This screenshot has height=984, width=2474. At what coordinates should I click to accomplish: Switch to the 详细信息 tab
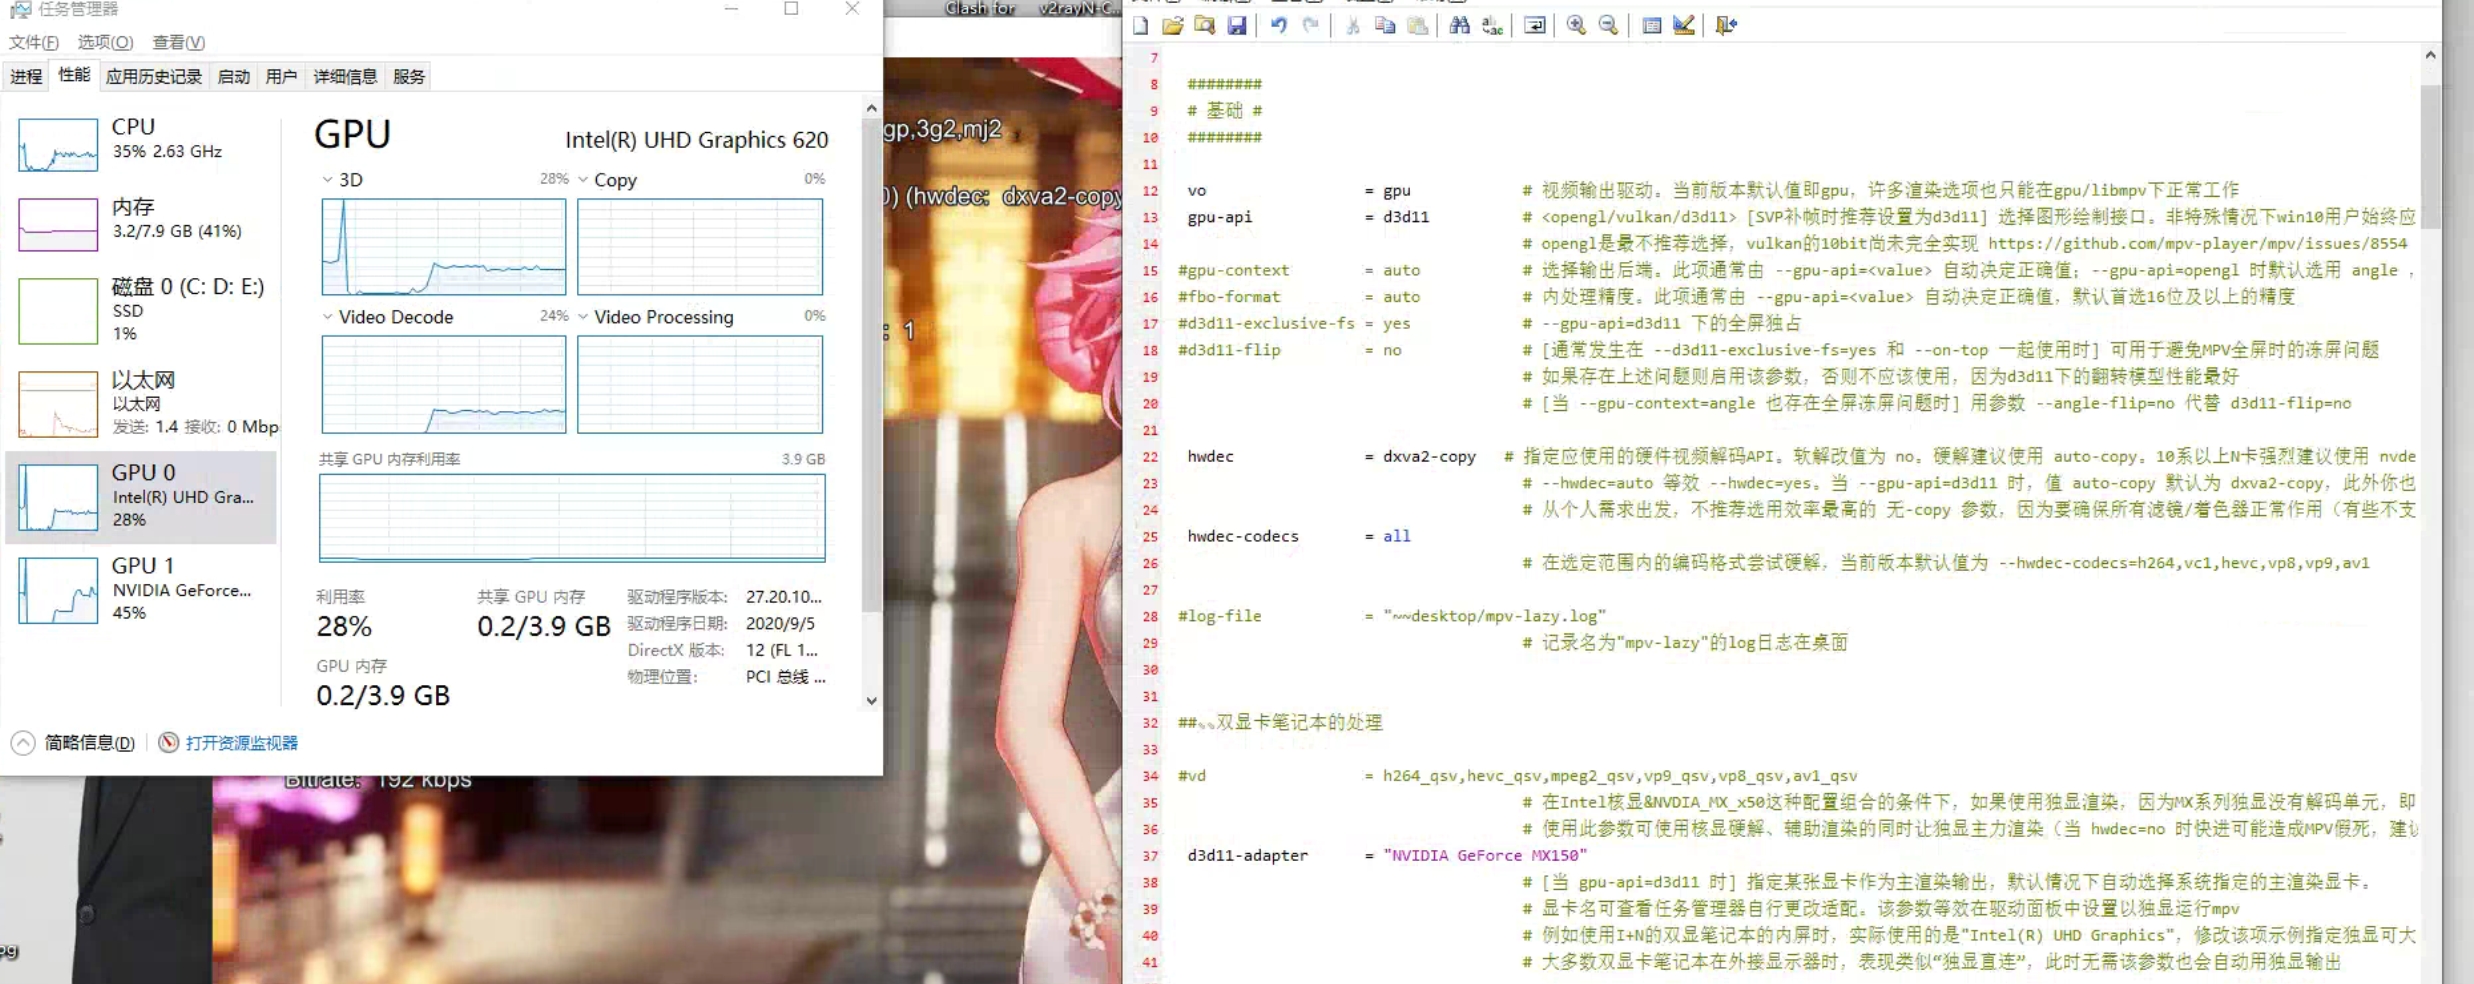click(345, 76)
